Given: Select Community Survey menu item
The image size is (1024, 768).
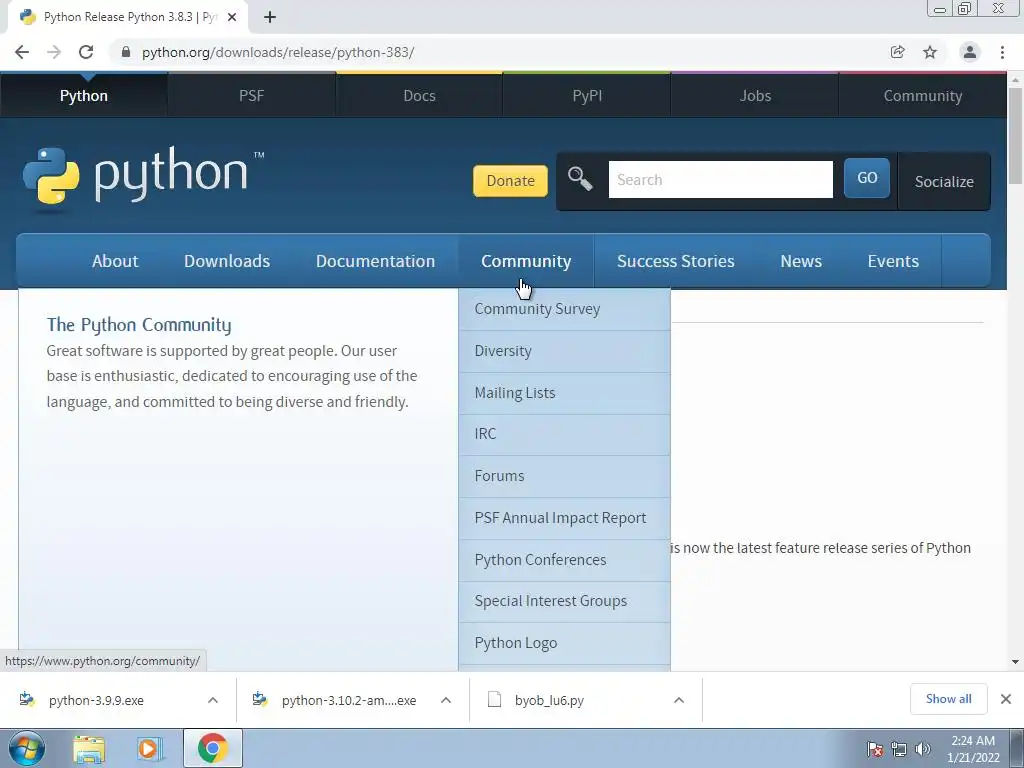Looking at the screenshot, I should click(x=564, y=309).
